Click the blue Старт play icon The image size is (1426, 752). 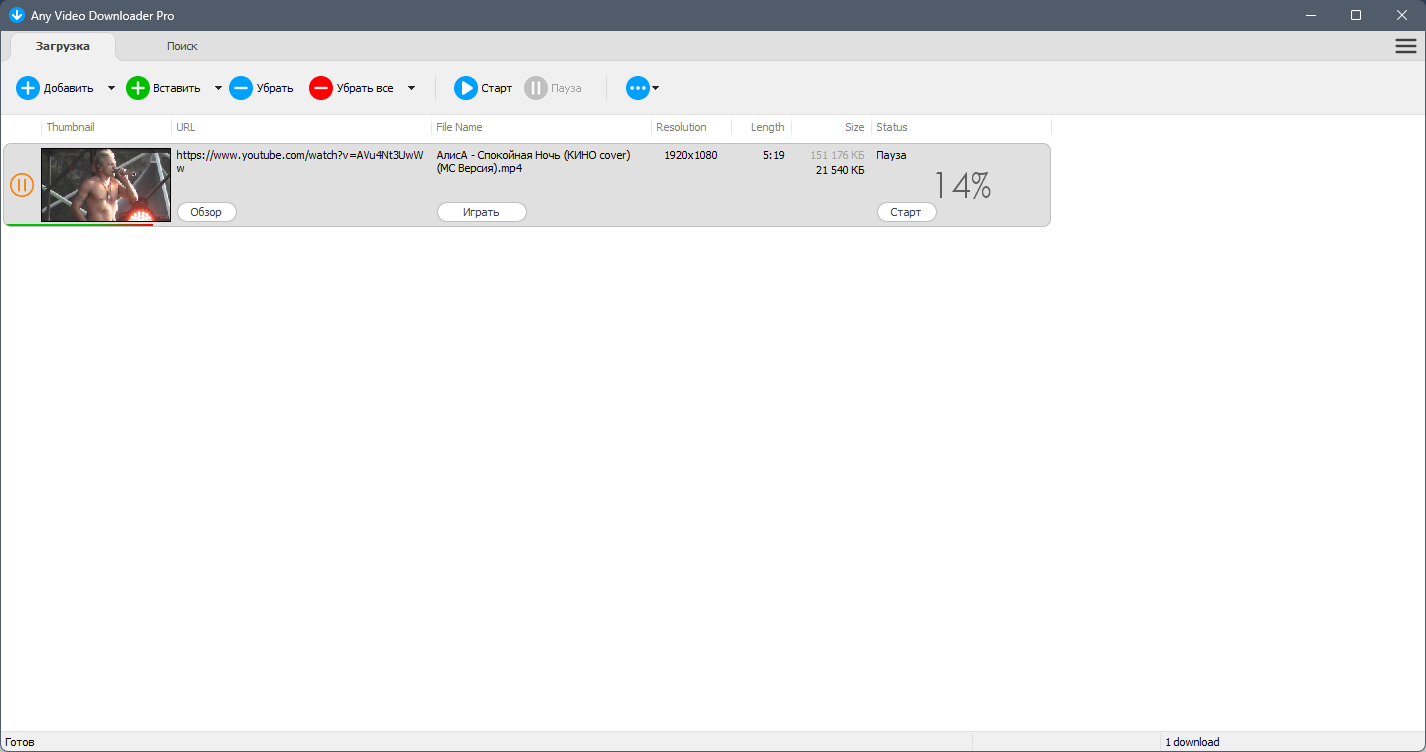coord(466,88)
